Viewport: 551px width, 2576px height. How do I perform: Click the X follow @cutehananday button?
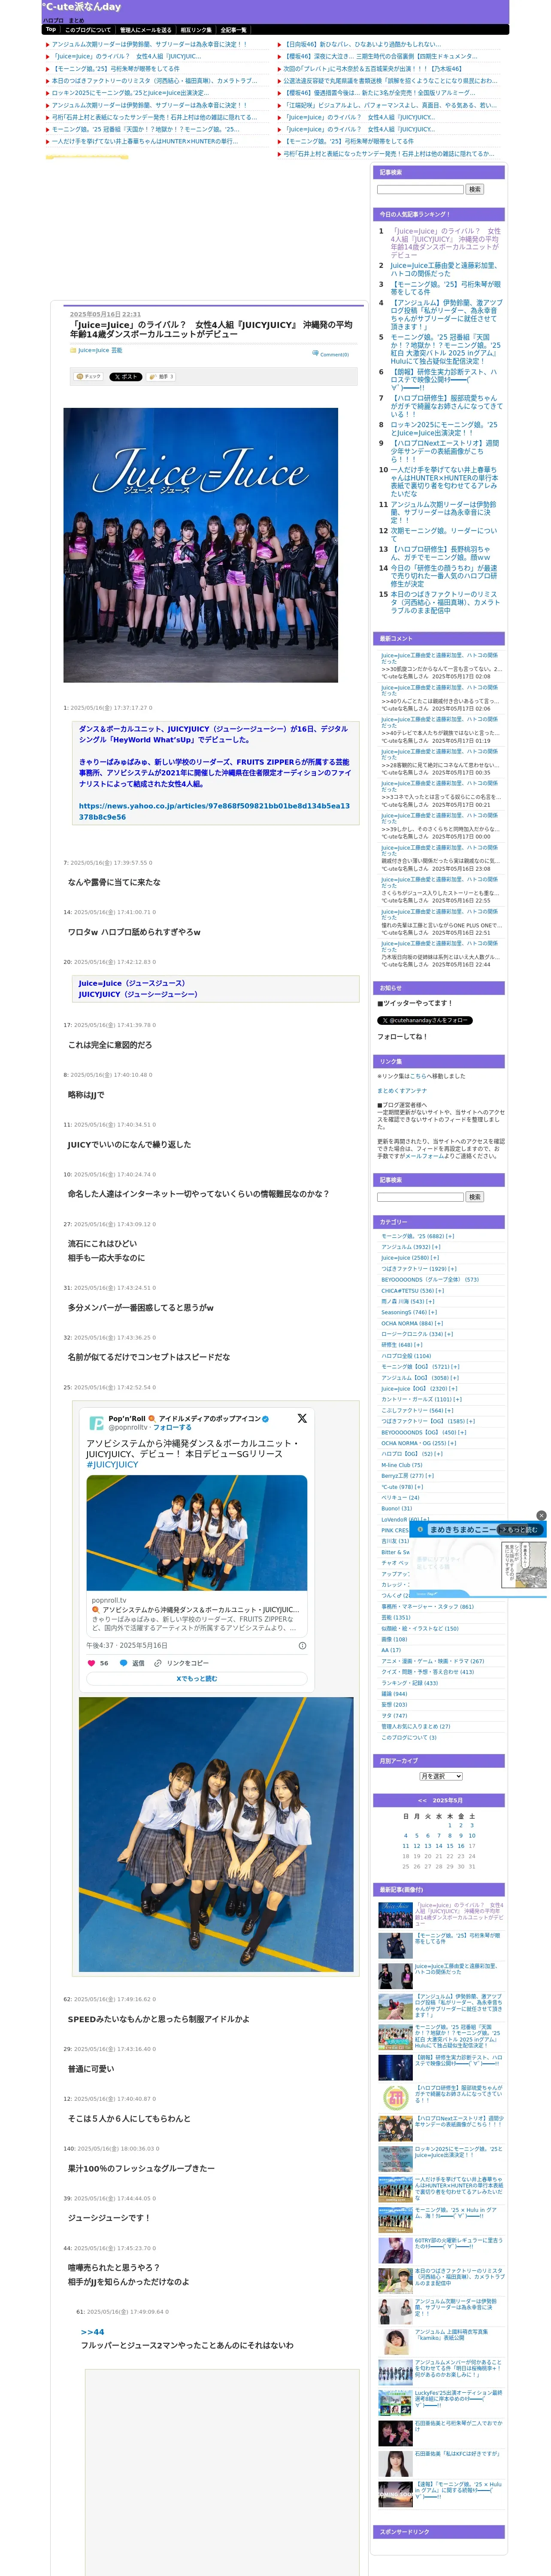(x=425, y=1020)
